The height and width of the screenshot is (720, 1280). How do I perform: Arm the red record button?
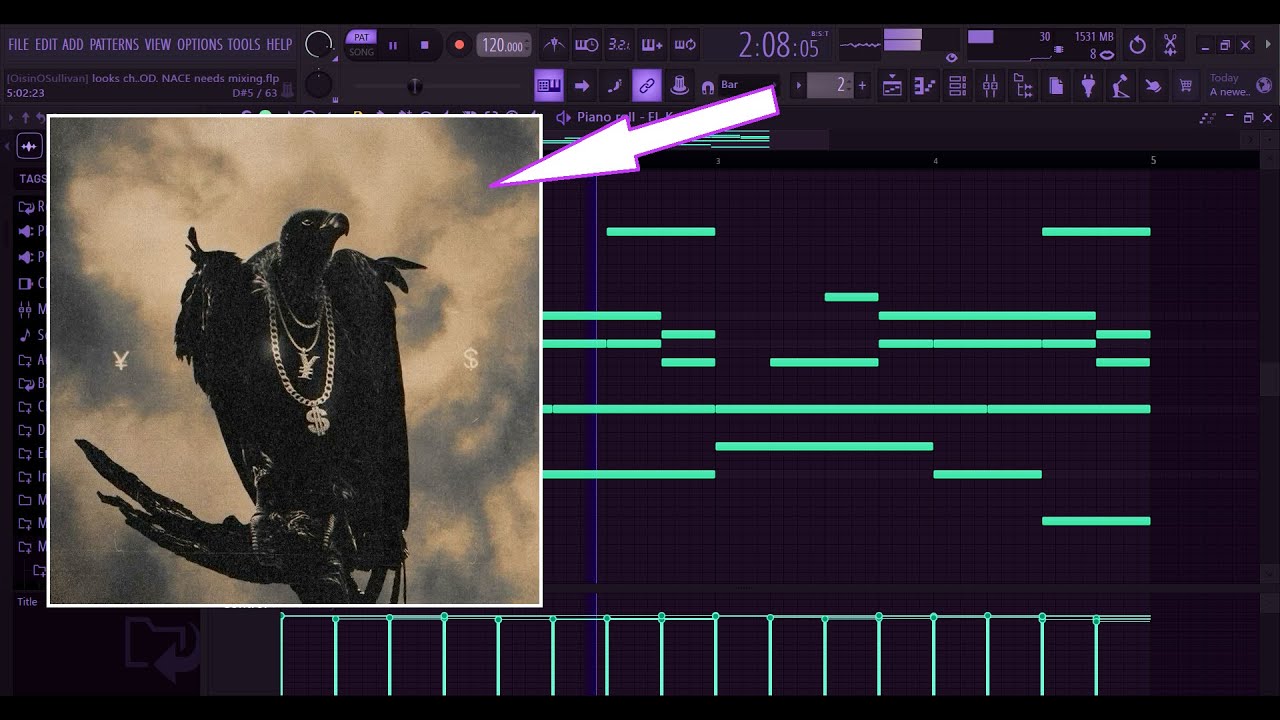click(459, 45)
